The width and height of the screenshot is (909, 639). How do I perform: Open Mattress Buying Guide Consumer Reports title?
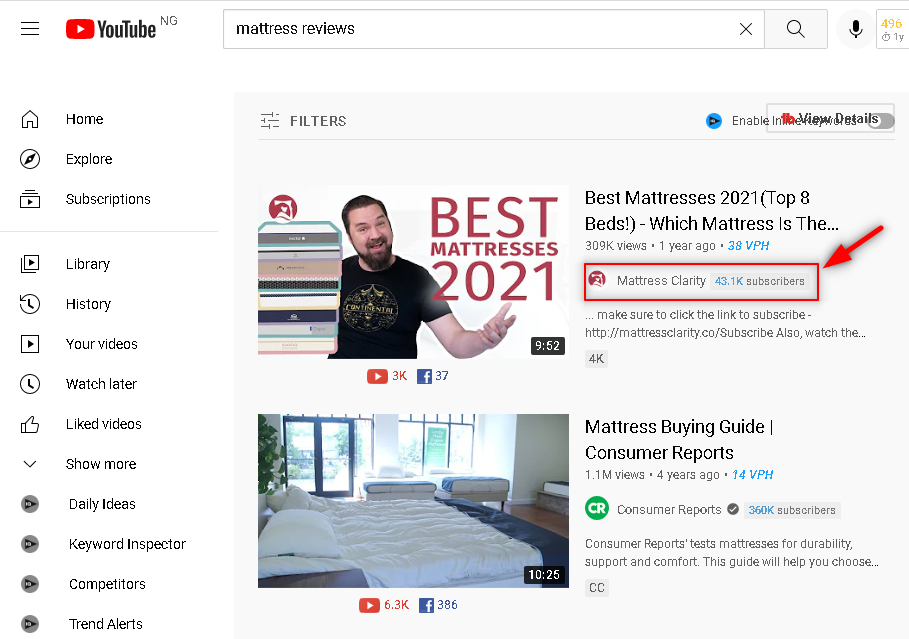679,440
